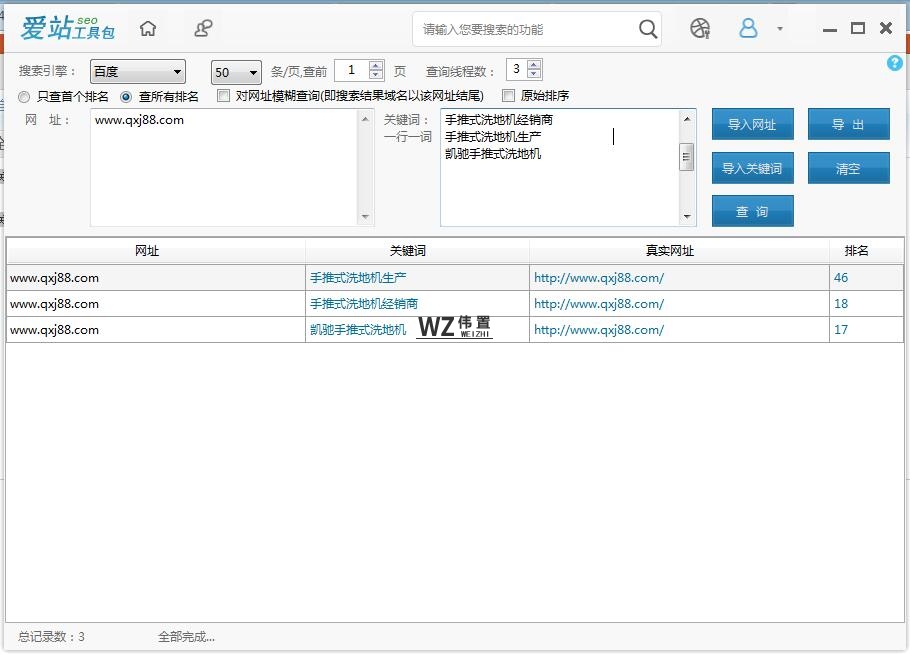910x654 pixels.
Task: Select the 查所有排名 radio option
Action: pos(126,97)
